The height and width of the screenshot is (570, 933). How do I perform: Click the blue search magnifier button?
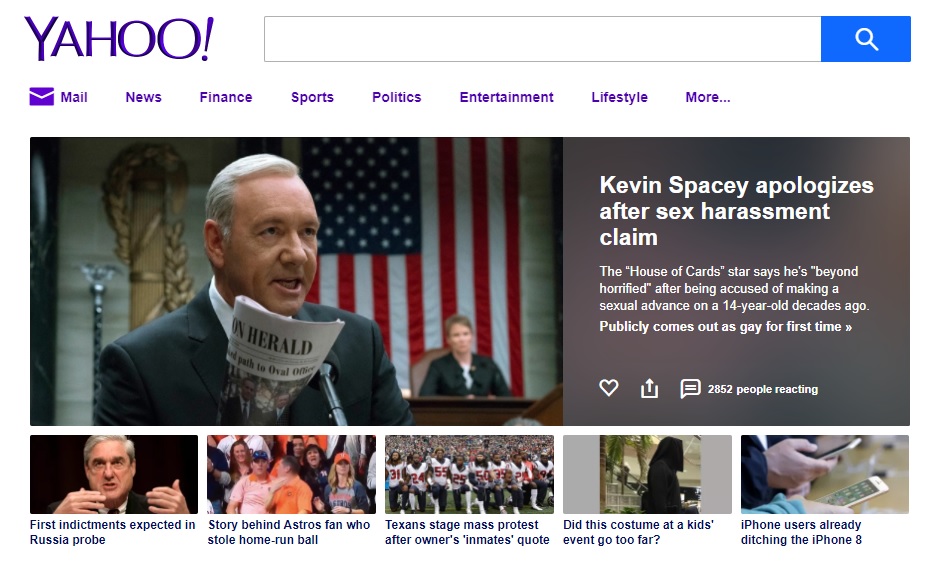(x=866, y=39)
